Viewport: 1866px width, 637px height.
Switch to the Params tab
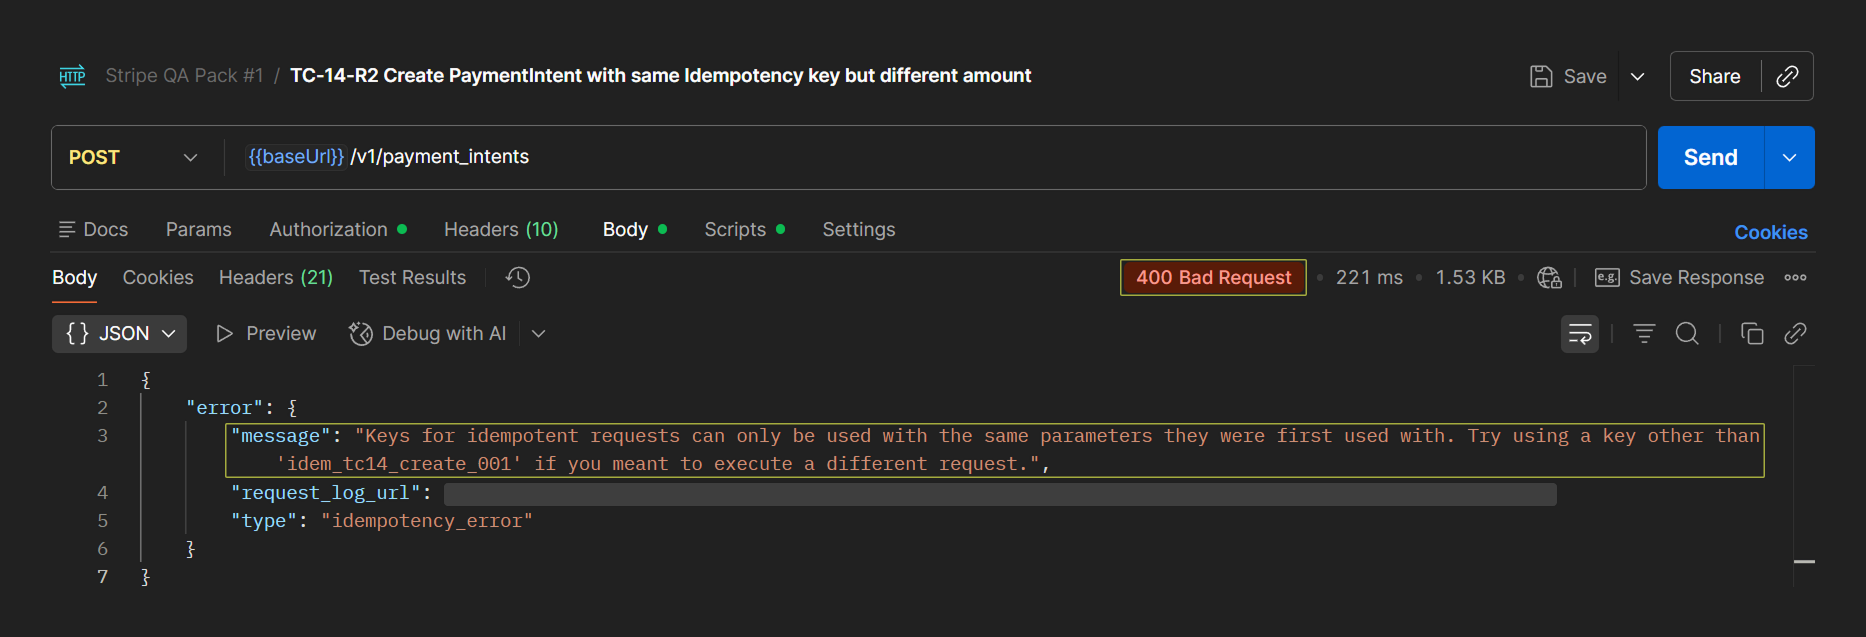(198, 229)
